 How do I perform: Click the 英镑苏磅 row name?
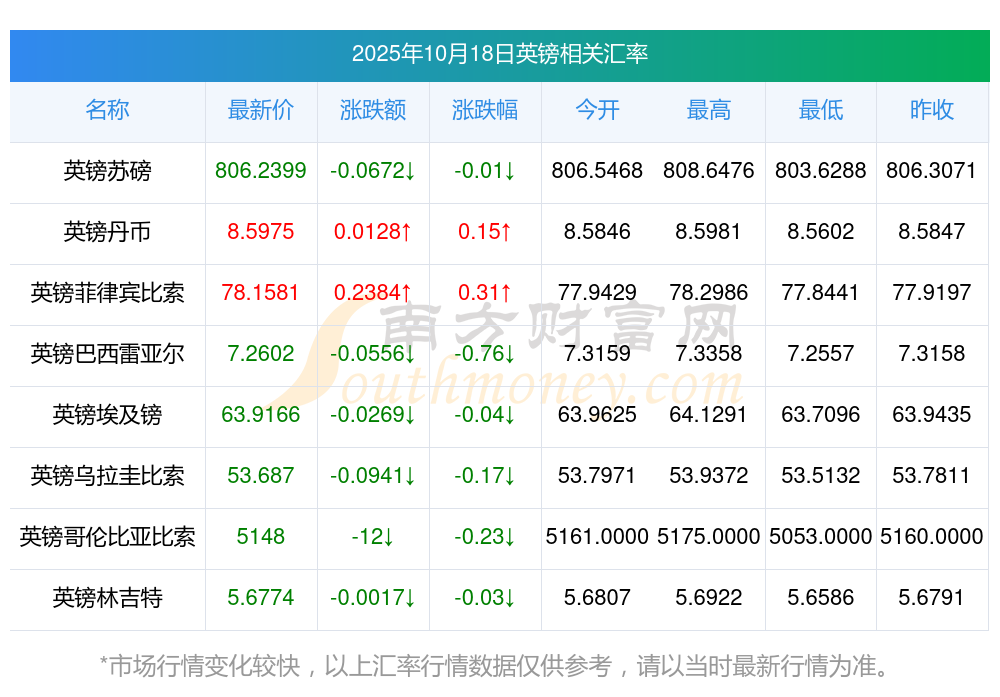[107, 171]
